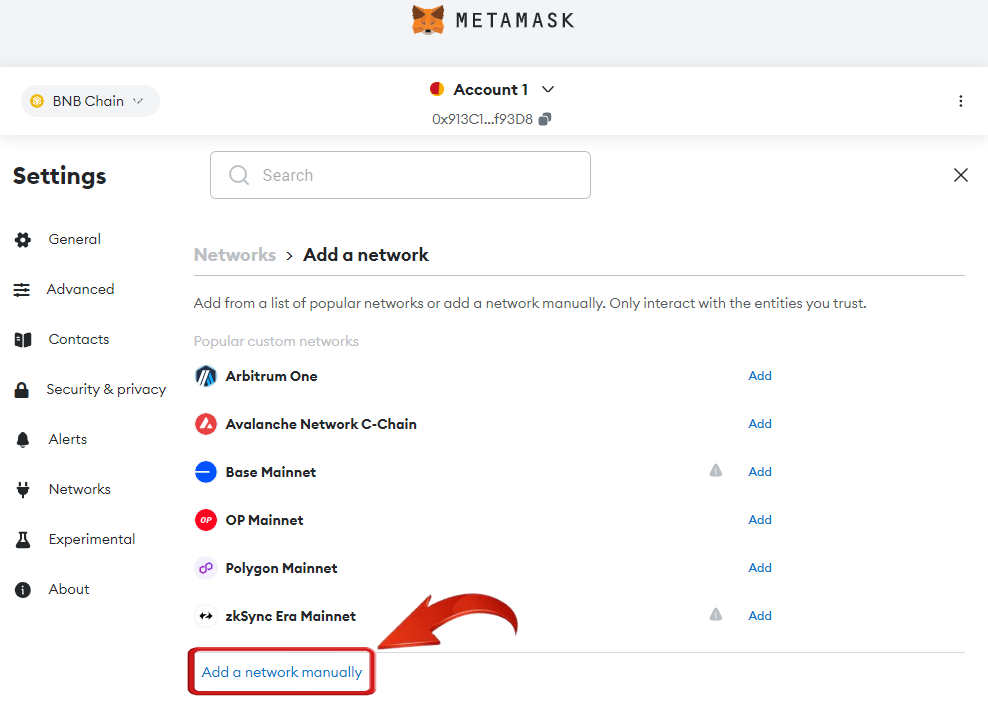Click the Networks breadcrumb link
This screenshot has height=704, width=988.
234,255
